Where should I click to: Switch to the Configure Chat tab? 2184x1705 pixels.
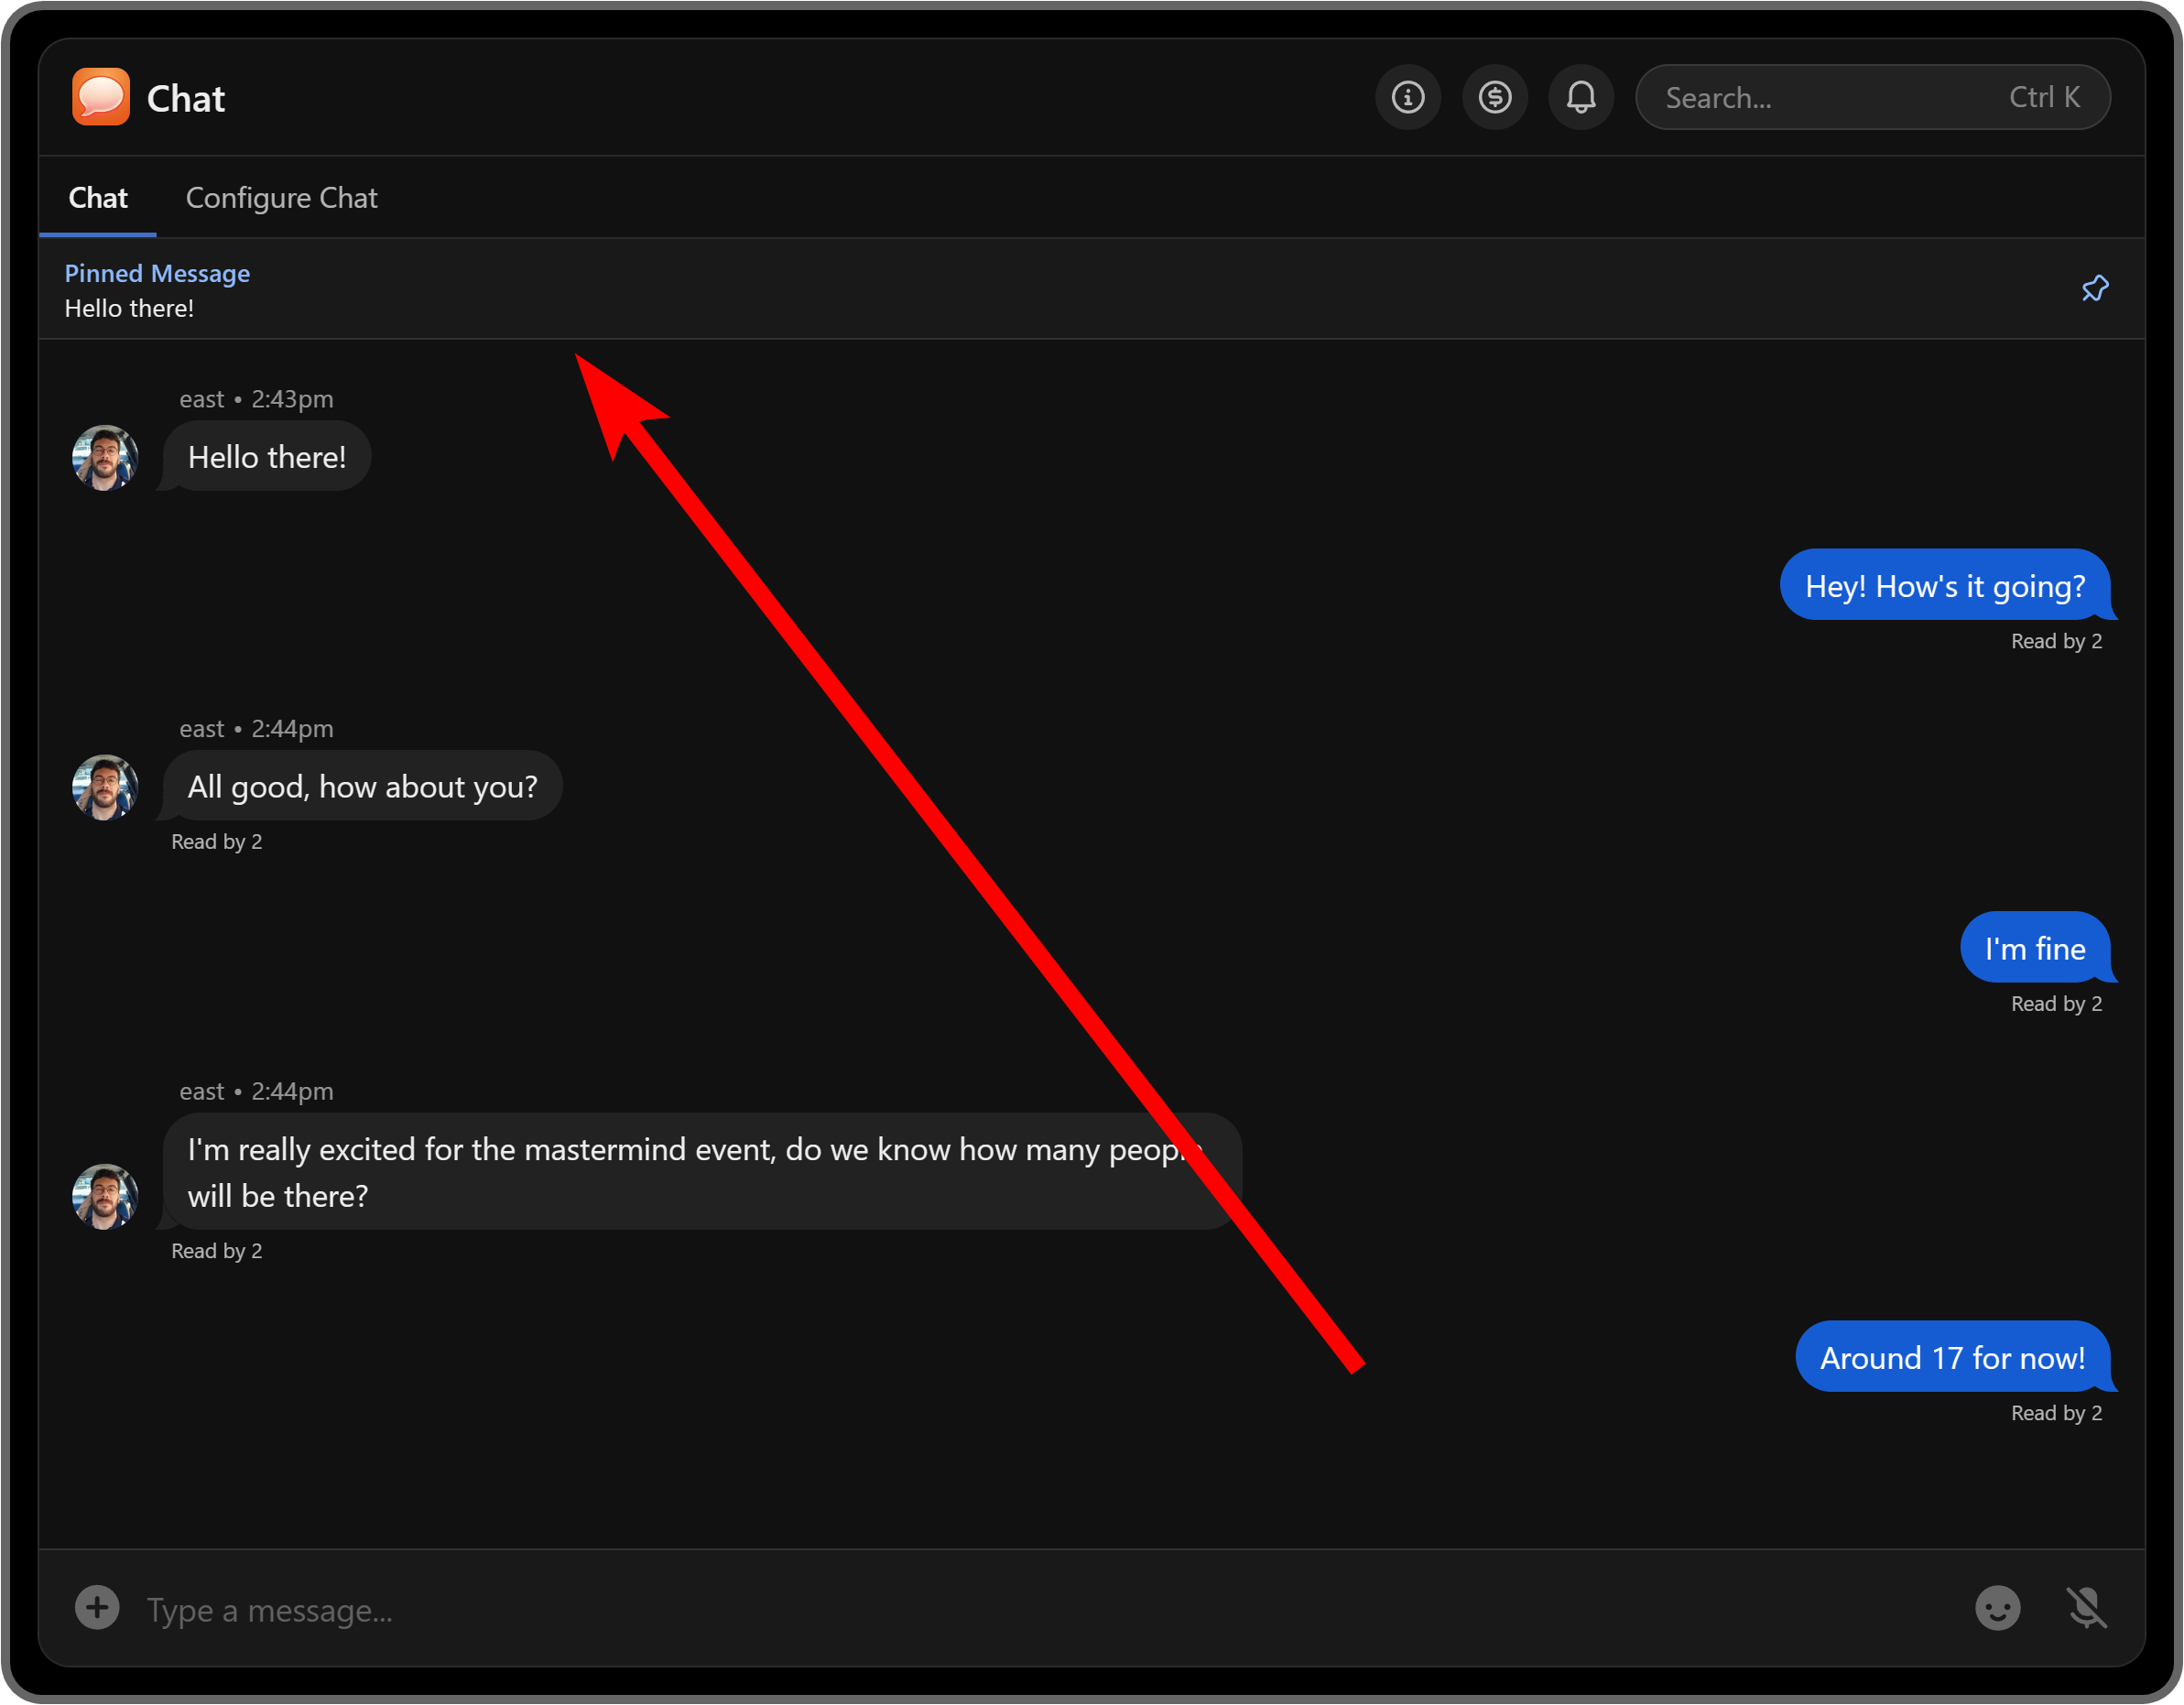click(281, 198)
